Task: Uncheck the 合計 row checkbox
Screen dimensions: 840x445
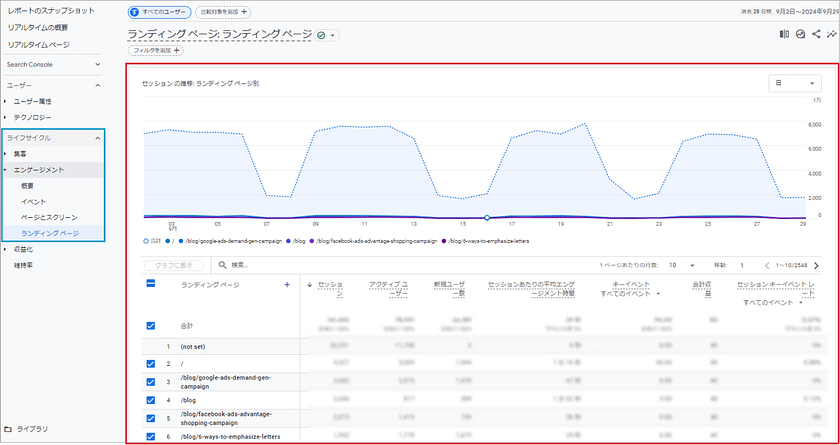Action: click(151, 326)
